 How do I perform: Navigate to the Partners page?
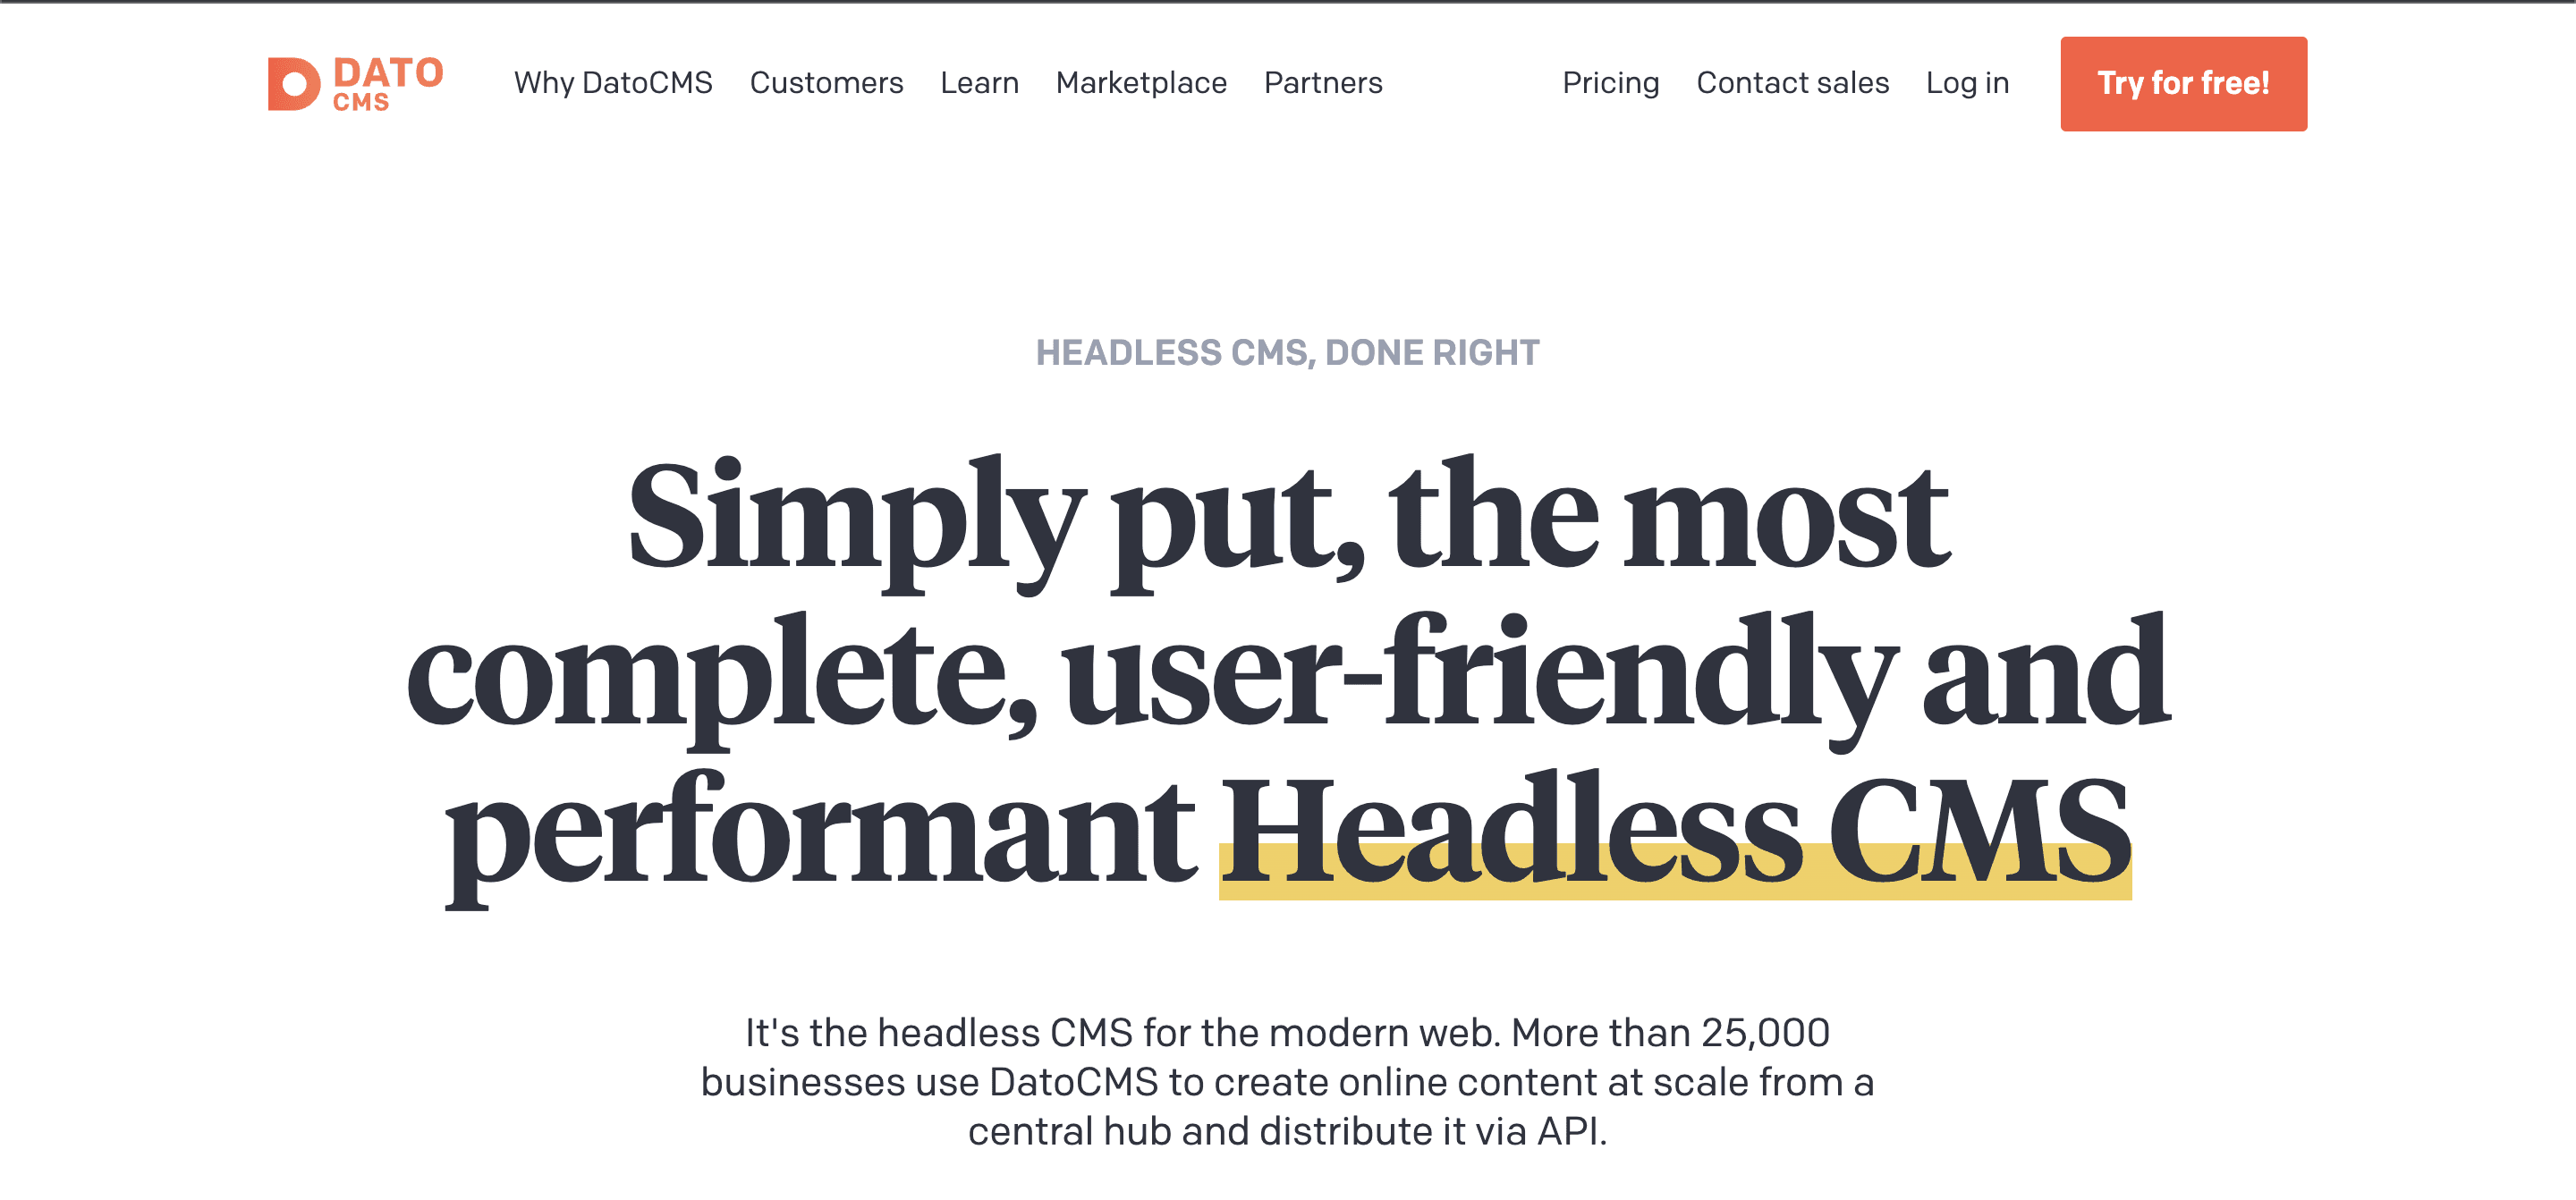click(x=1322, y=83)
